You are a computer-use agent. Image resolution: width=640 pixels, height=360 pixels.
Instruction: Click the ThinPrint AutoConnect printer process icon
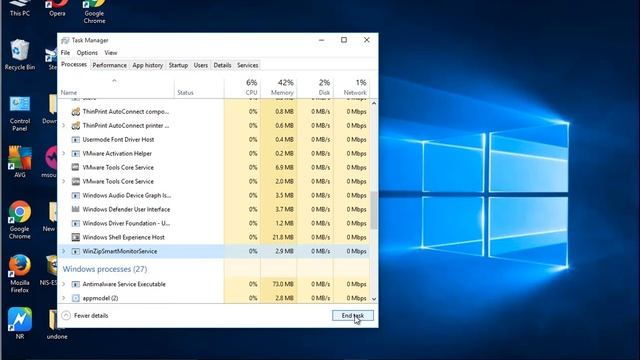pyautogui.click(x=76, y=125)
